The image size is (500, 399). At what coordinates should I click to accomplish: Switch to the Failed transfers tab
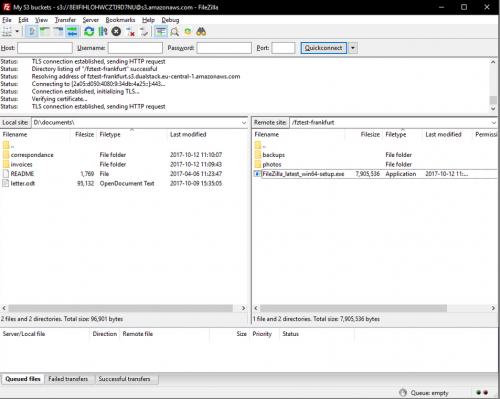click(x=68, y=379)
